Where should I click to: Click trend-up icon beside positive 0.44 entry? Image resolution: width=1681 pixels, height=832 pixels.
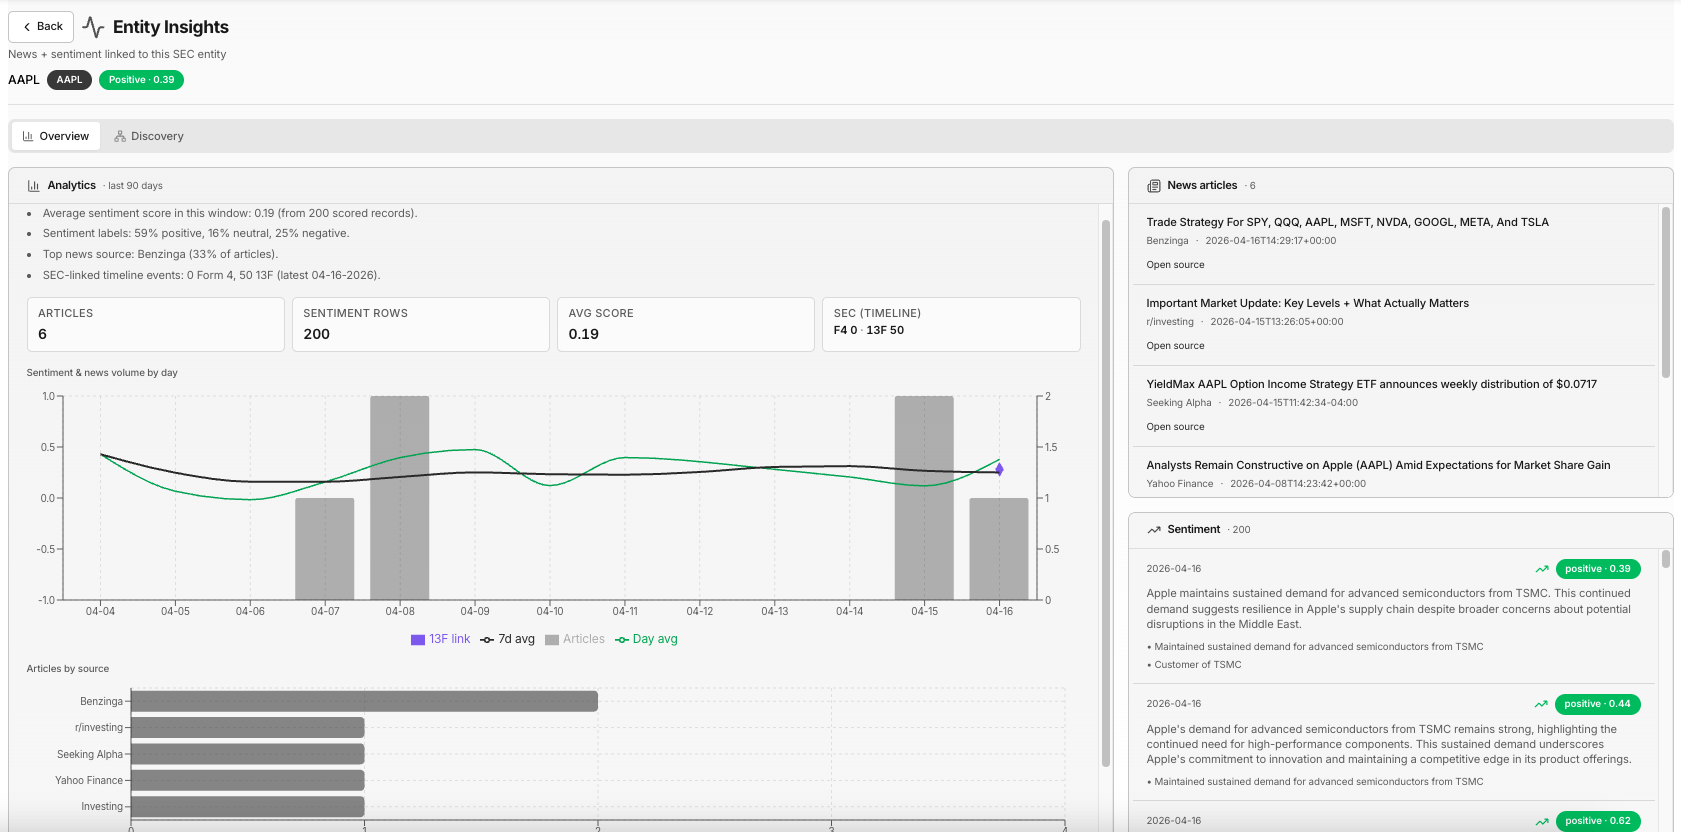coord(1541,704)
